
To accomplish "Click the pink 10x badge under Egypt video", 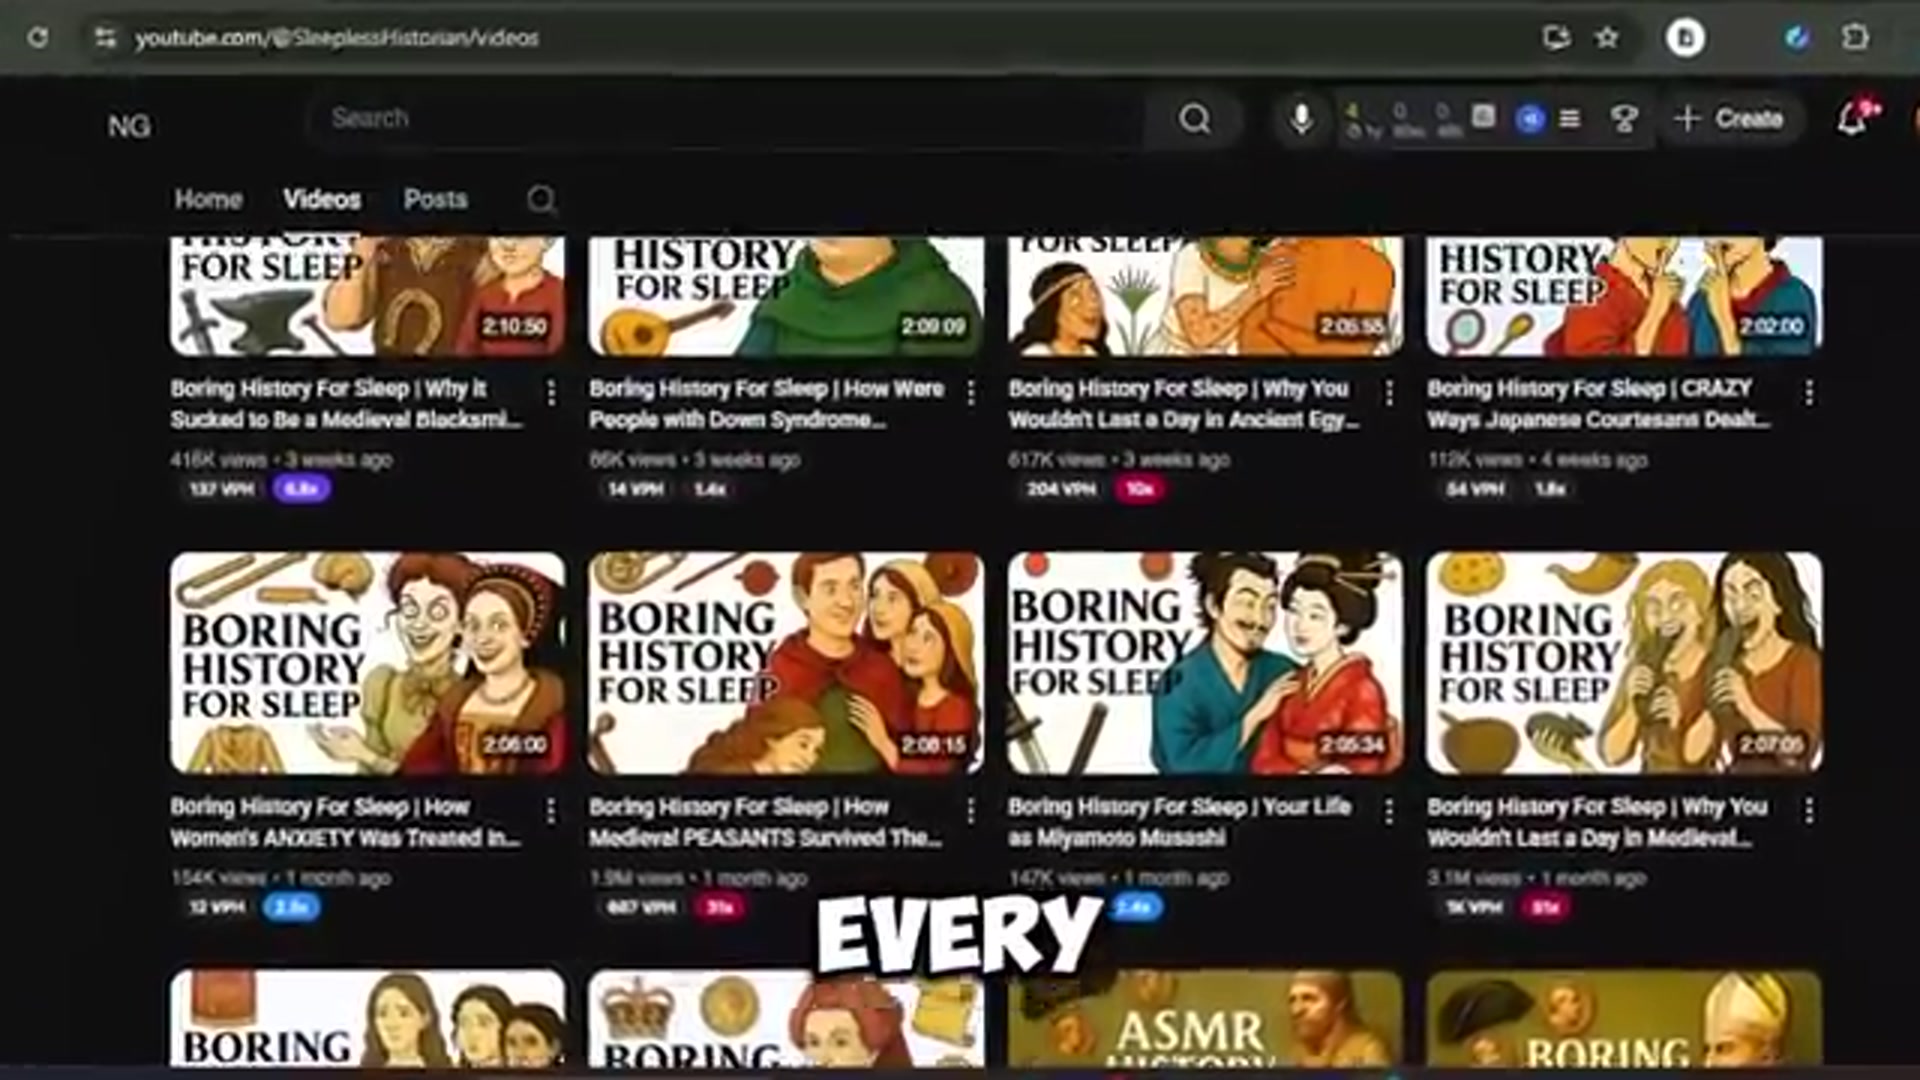I will coord(1140,489).
